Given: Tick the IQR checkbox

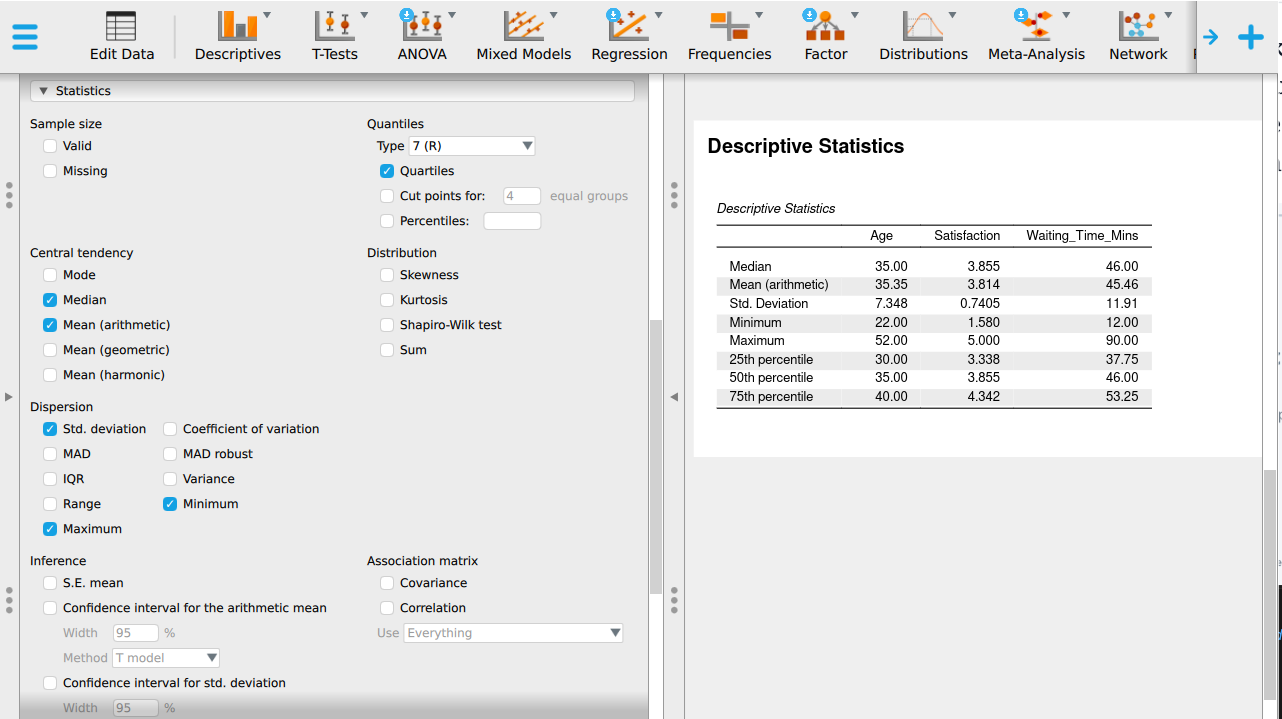Looking at the screenshot, I should [x=50, y=479].
